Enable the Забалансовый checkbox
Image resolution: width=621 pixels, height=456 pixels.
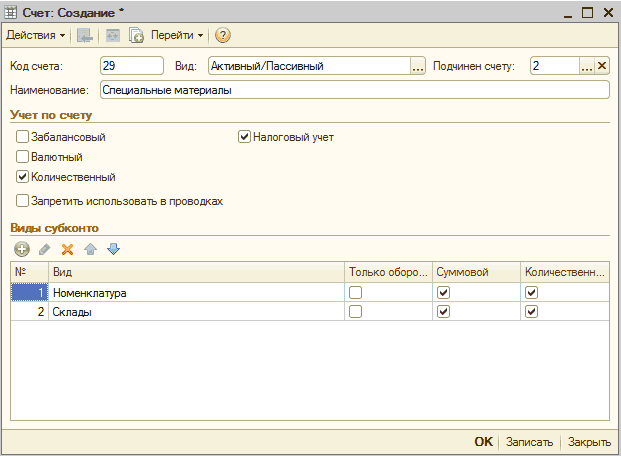(22, 137)
